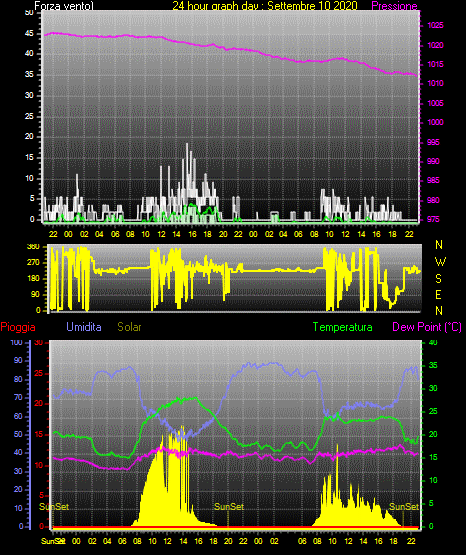The image size is (466, 555).
Task: Click the blue 'Umidita' legend label
Action: tap(84, 327)
